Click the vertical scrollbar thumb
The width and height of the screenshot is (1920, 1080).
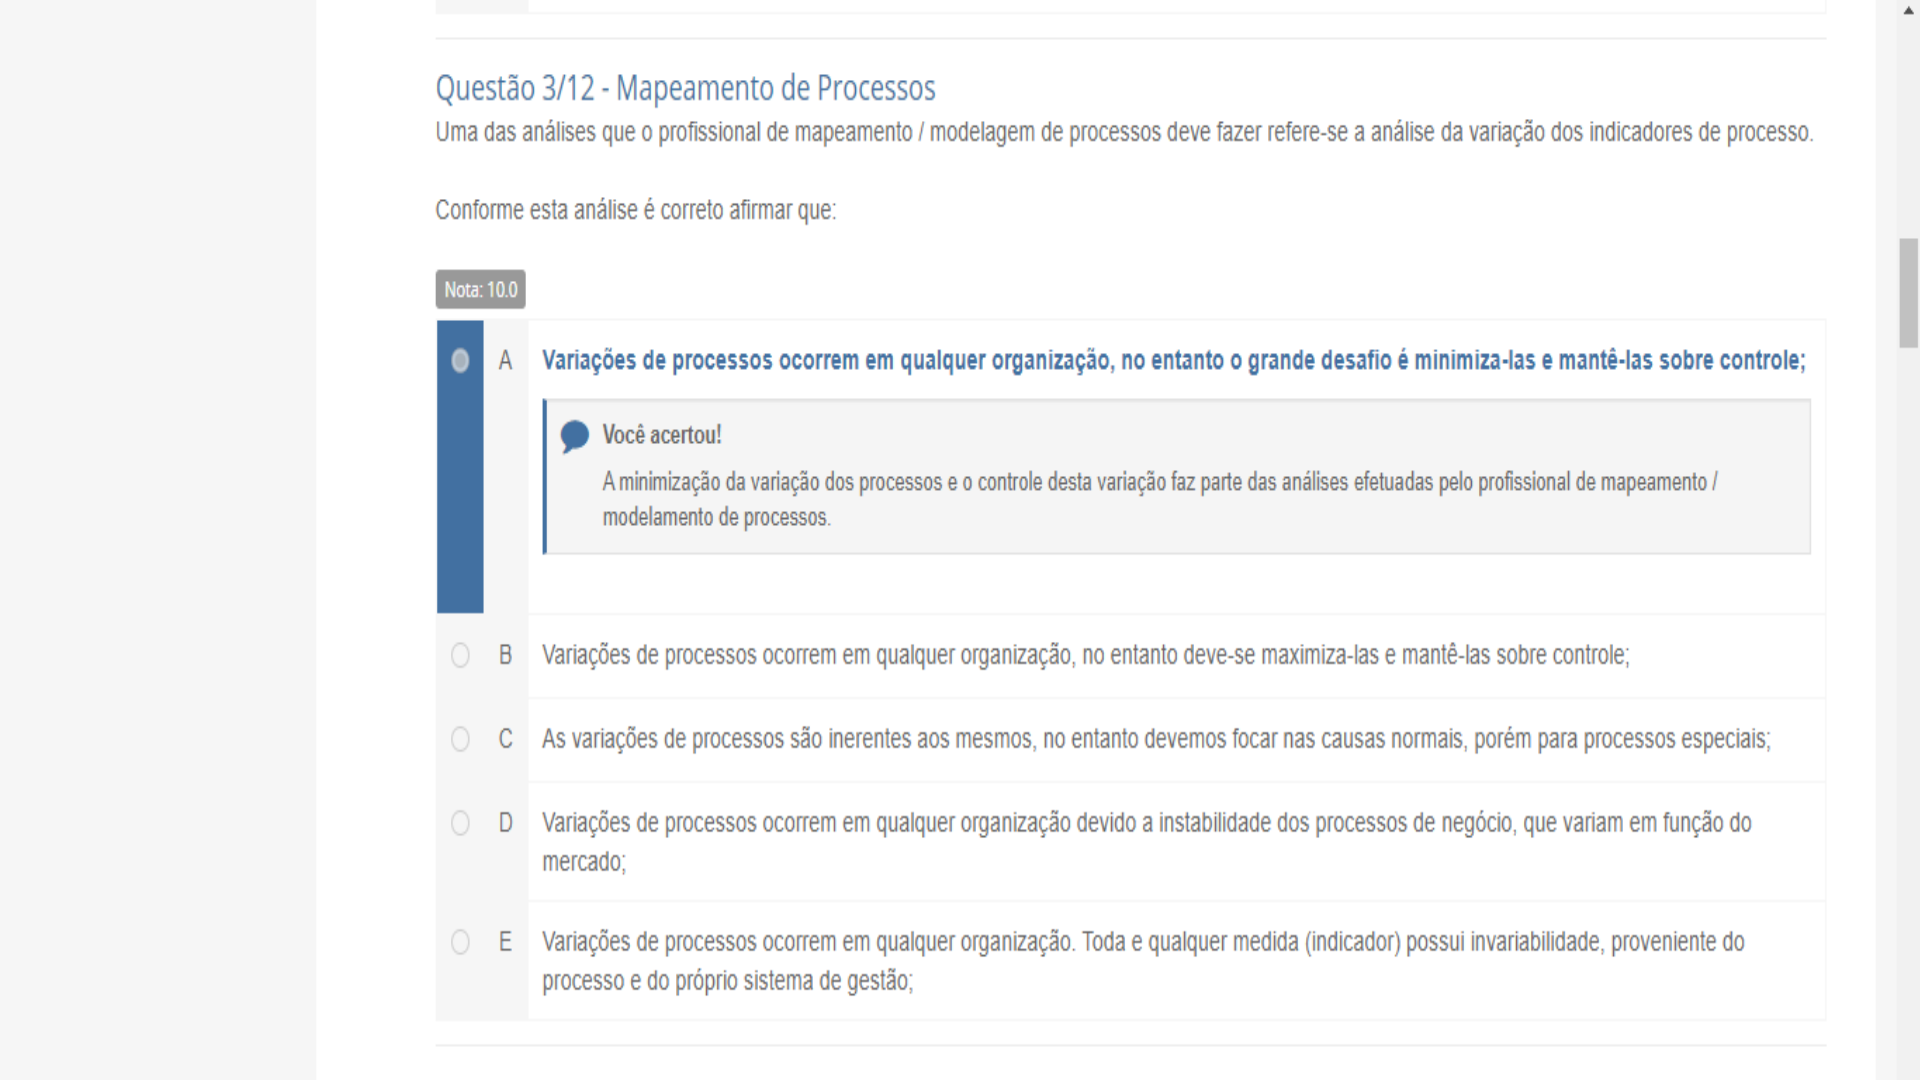[x=1909, y=293]
